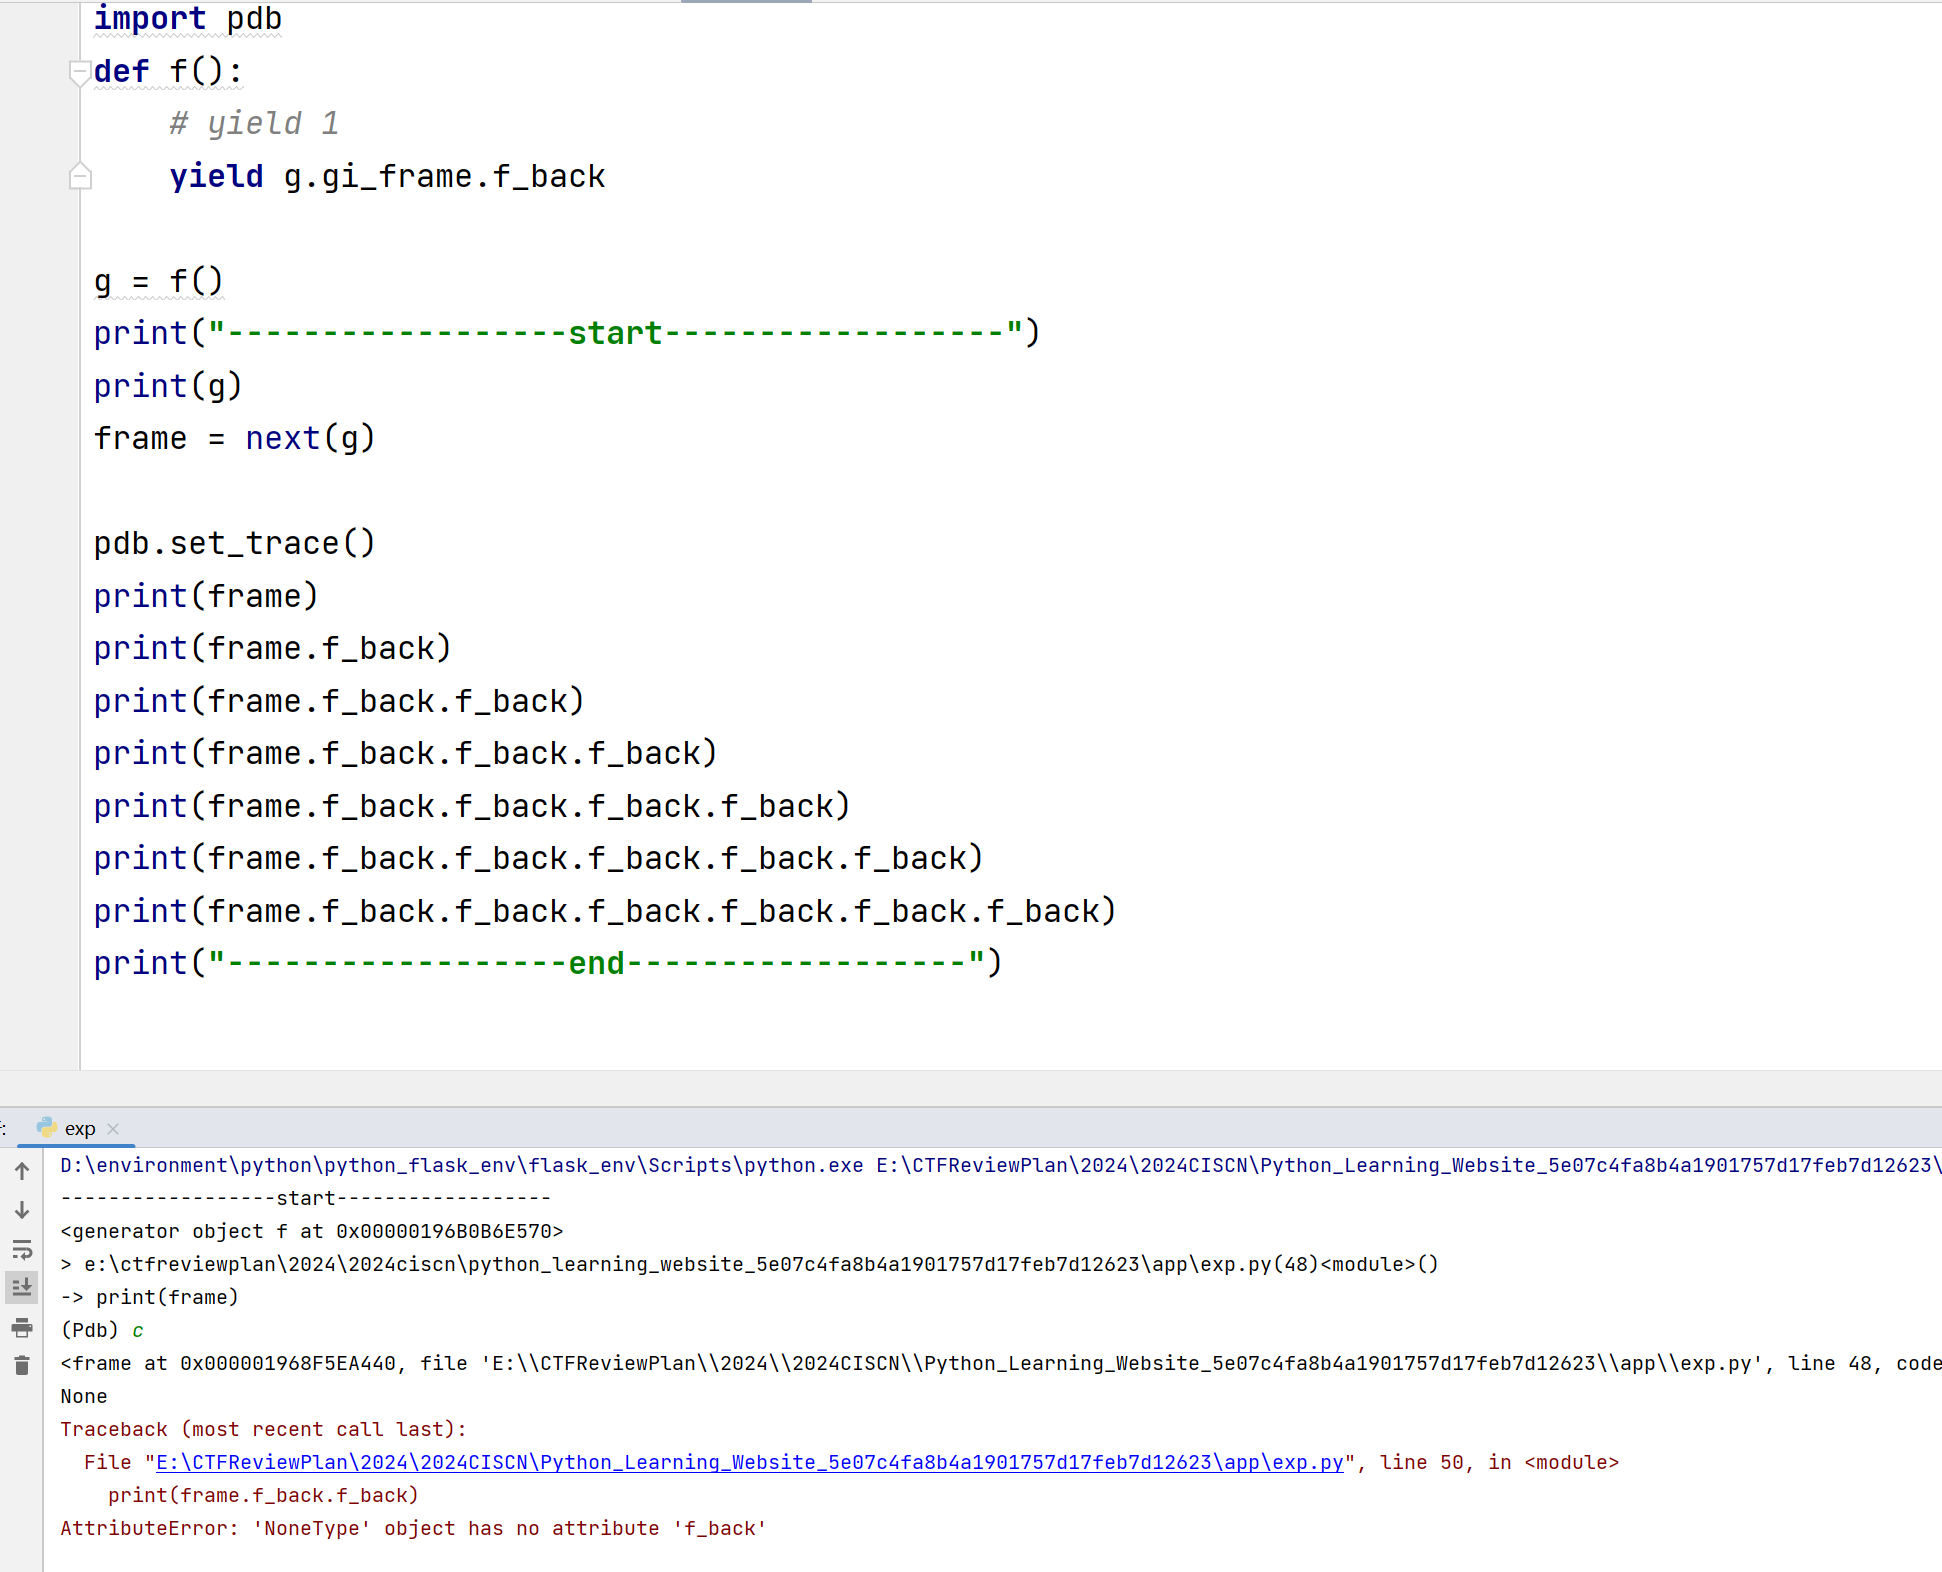The image size is (1942, 1572).
Task: Collapse the def f() fold marker
Action: click(80, 72)
